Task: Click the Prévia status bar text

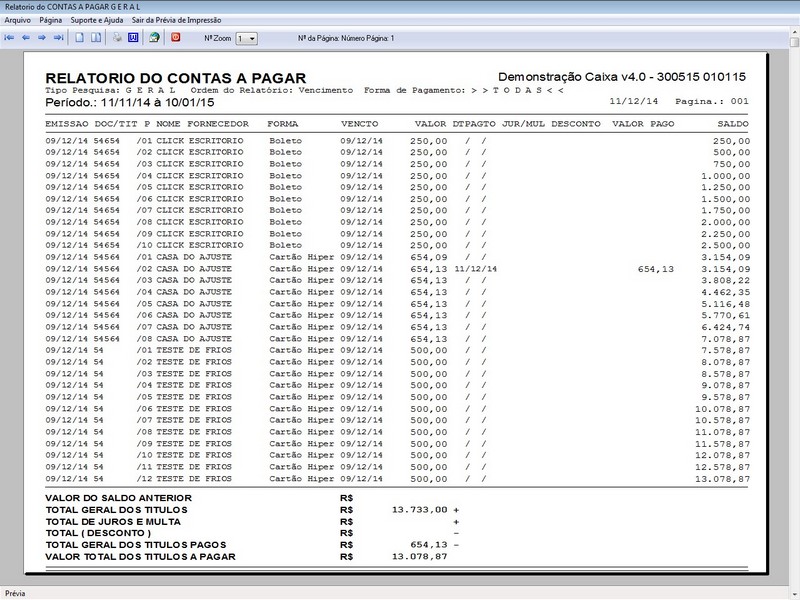Action: coord(15,593)
